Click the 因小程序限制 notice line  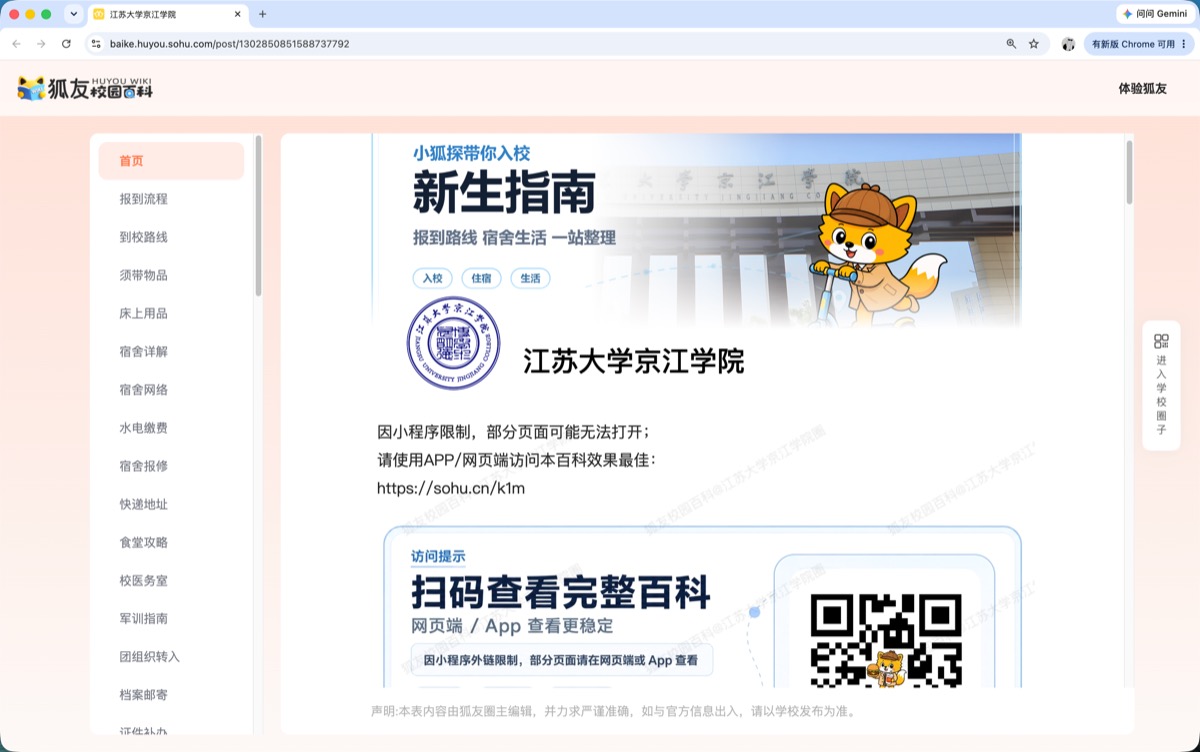pos(514,432)
